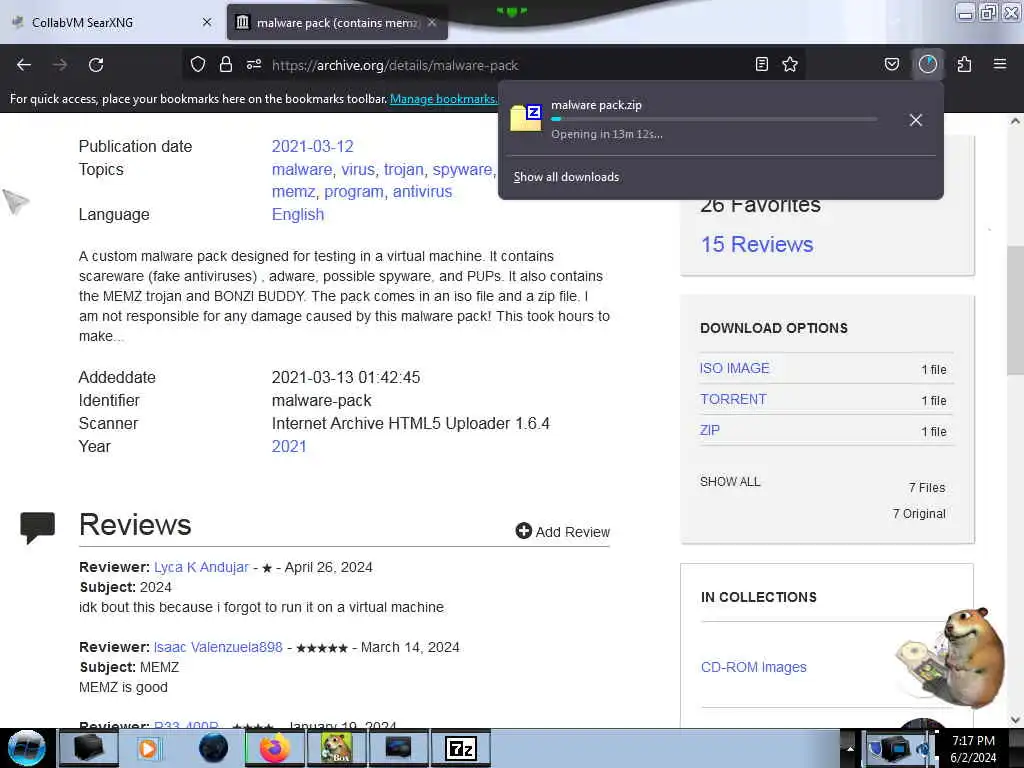Open the English language link
Image resolution: width=1024 pixels, height=768 pixels.
pos(298,215)
